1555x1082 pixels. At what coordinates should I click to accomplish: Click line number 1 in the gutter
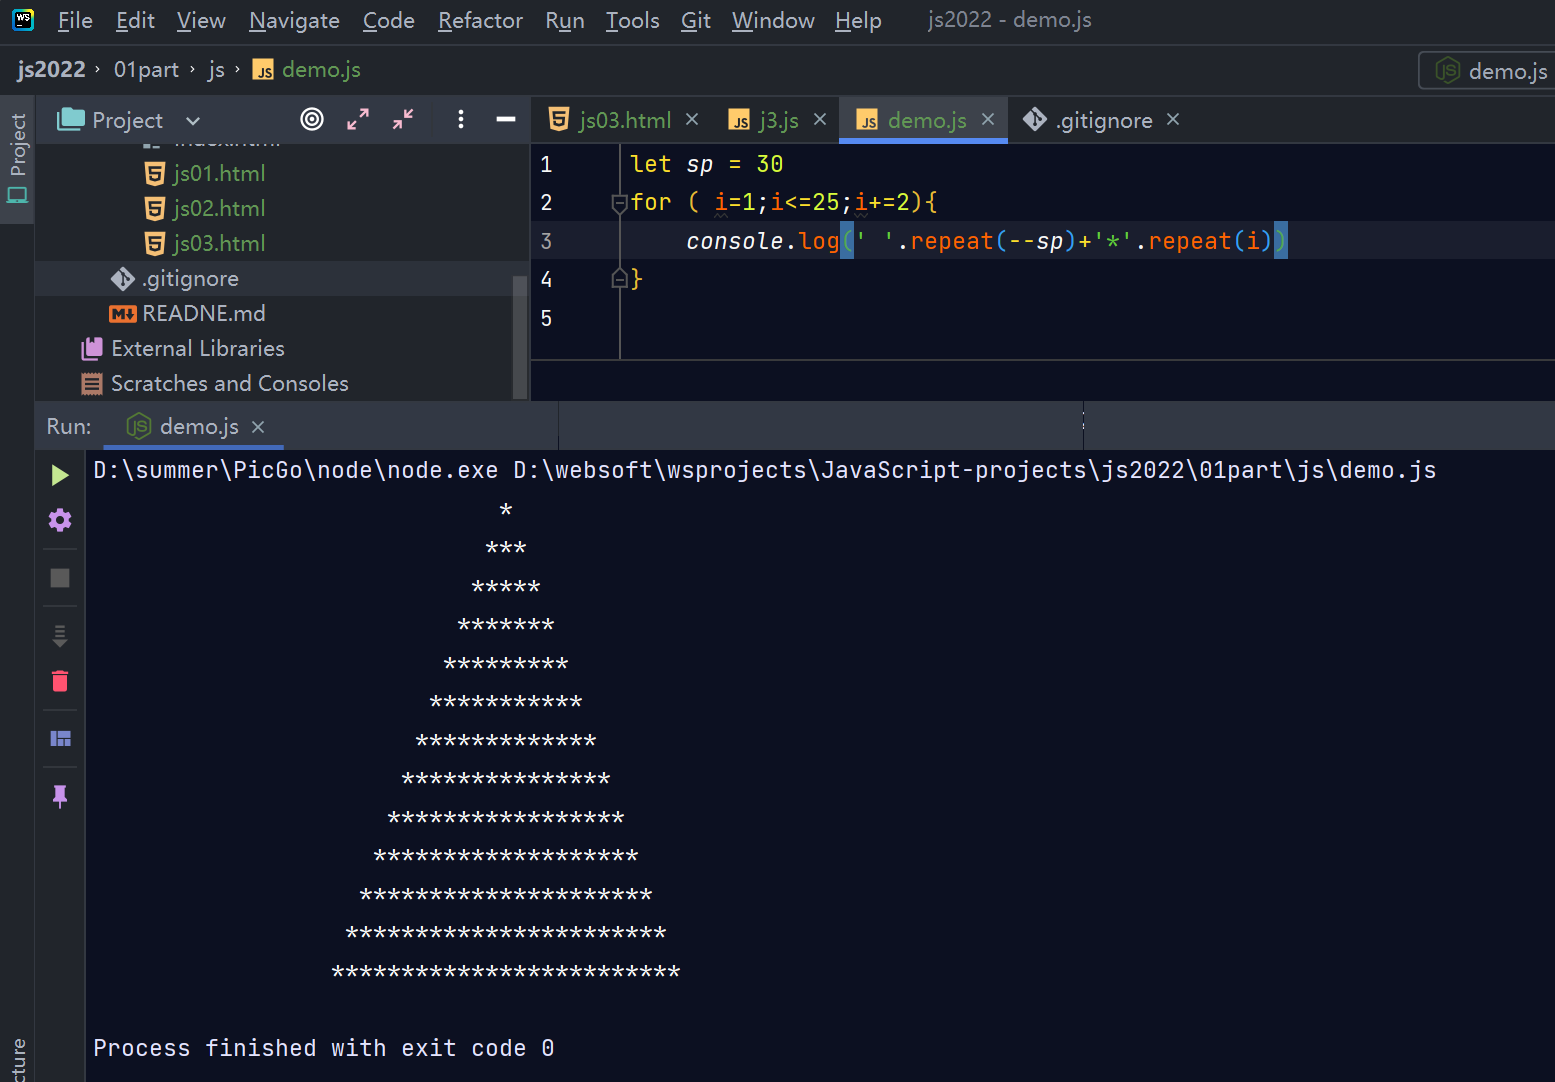pyautogui.click(x=546, y=164)
